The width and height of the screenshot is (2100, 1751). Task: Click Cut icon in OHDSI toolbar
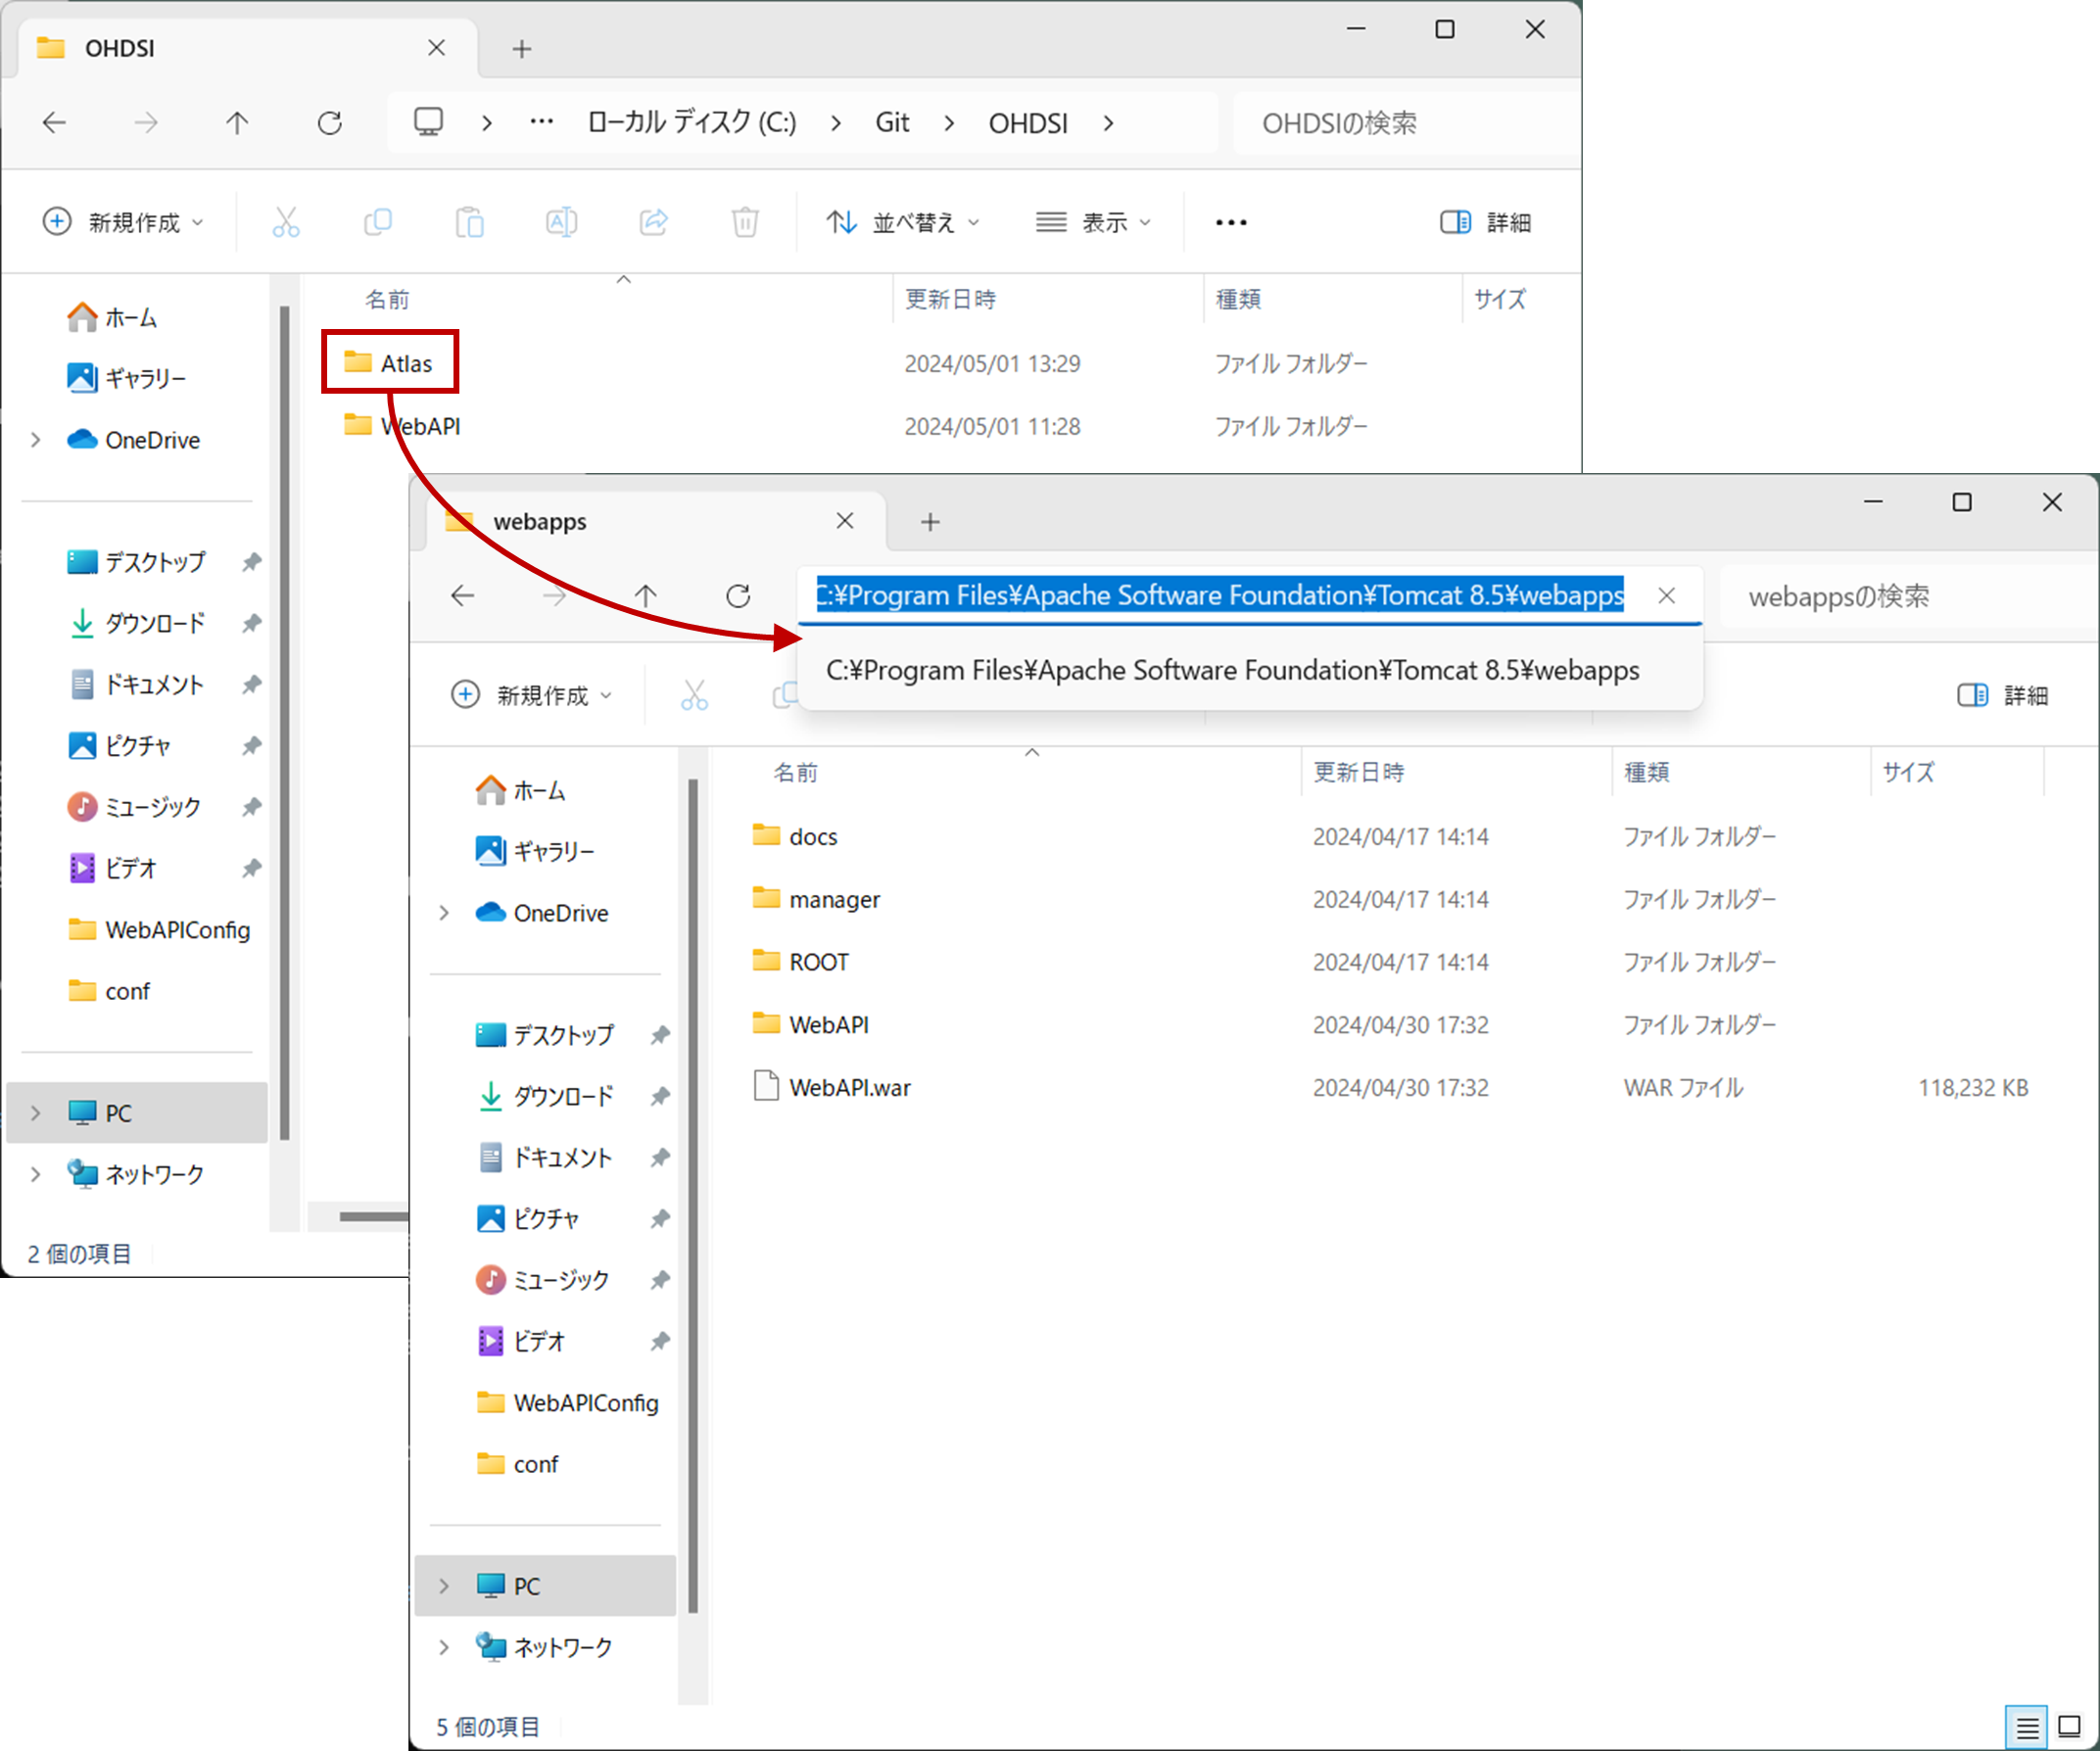[x=286, y=222]
